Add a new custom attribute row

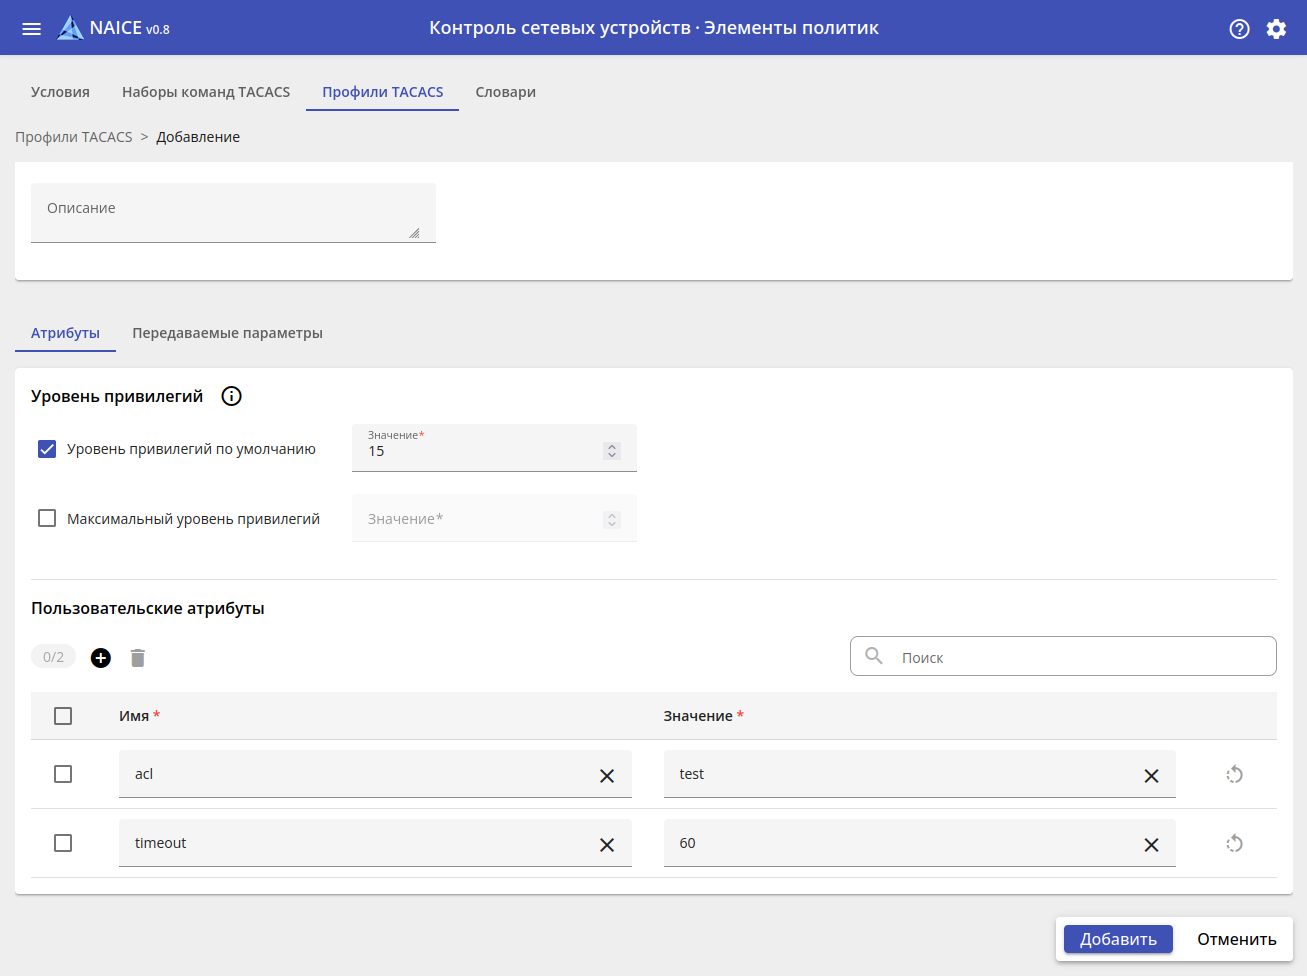pos(101,658)
